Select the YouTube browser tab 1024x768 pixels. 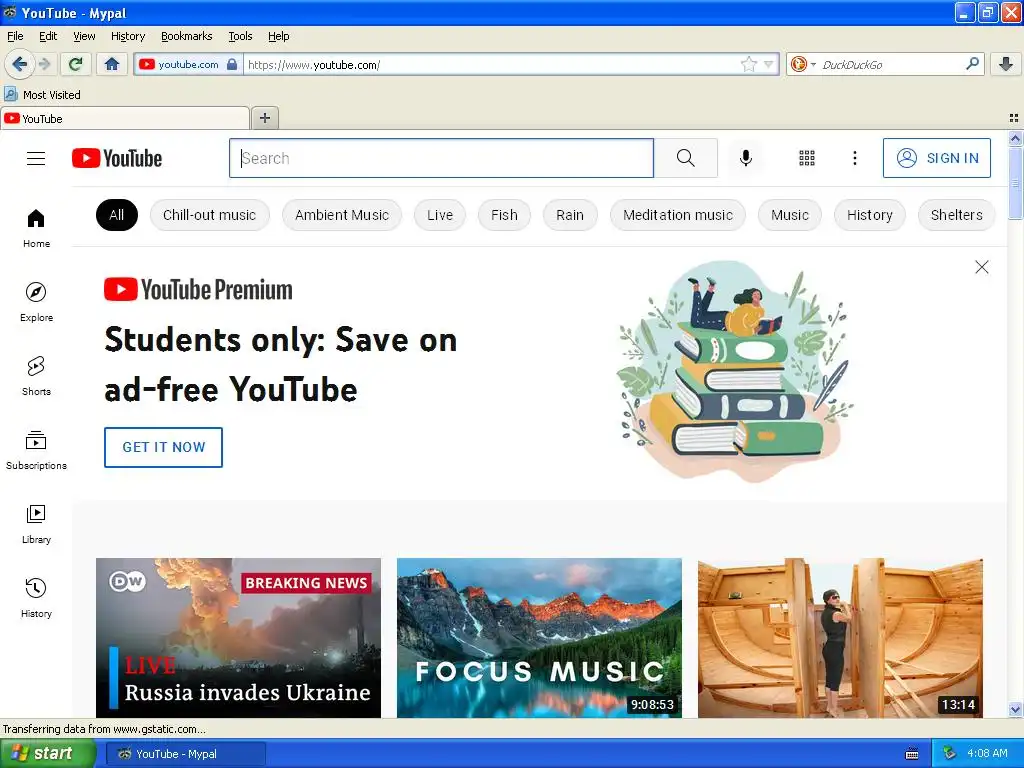(125, 118)
